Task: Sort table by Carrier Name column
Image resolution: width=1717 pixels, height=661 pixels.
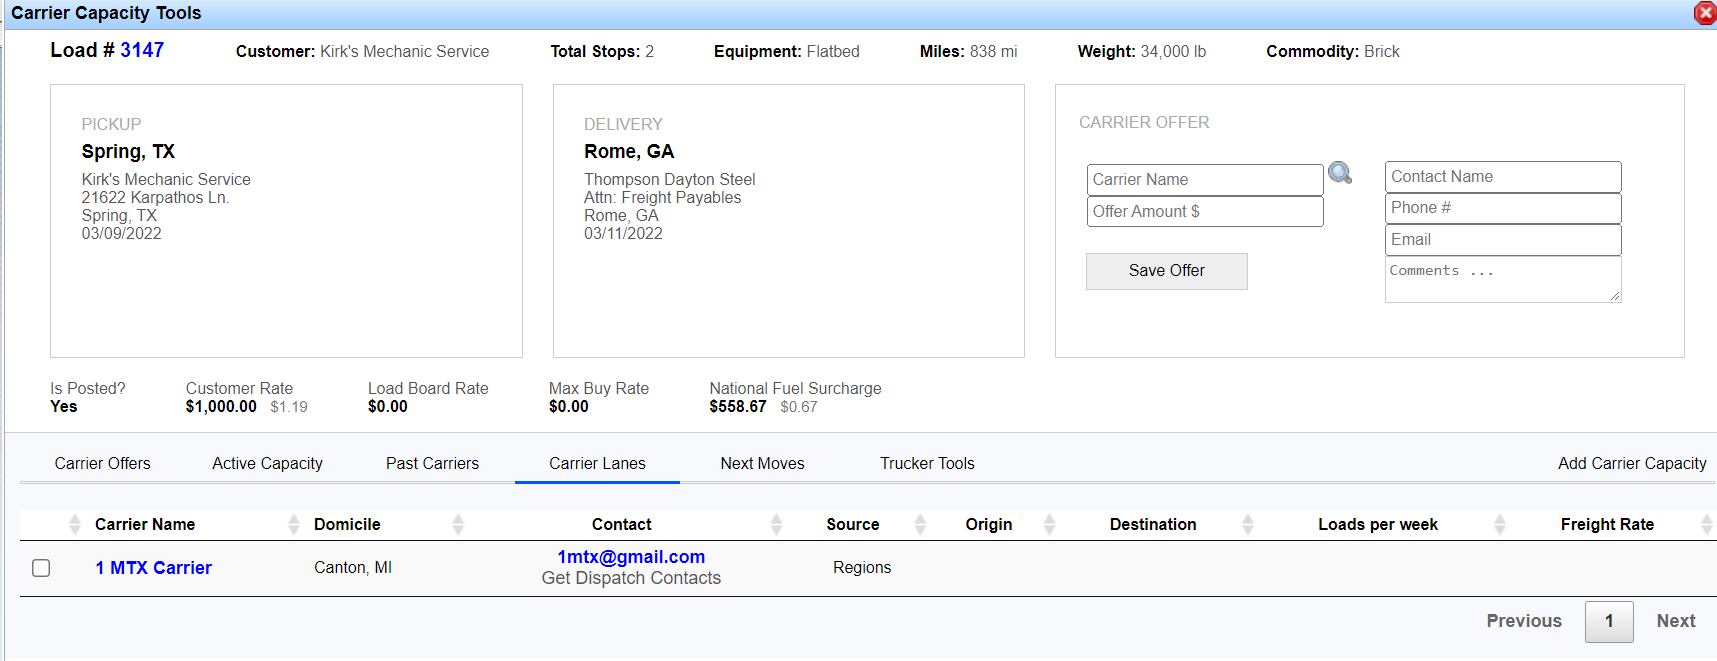Action: pos(145,524)
